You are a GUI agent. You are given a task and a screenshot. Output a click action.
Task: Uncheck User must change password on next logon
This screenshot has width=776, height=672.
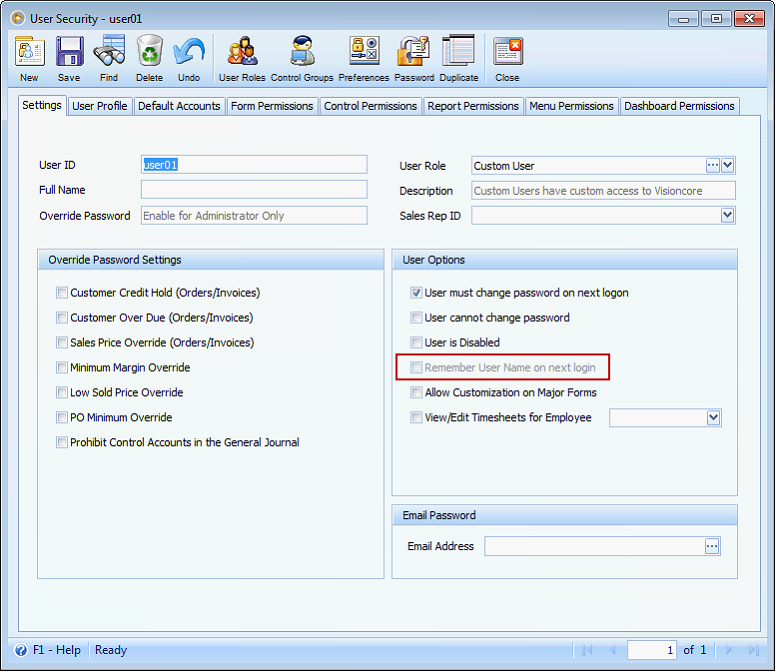[416, 293]
